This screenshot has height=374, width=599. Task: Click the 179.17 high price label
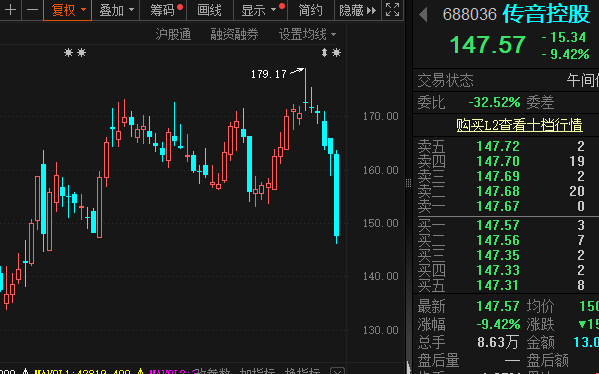pos(269,74)
